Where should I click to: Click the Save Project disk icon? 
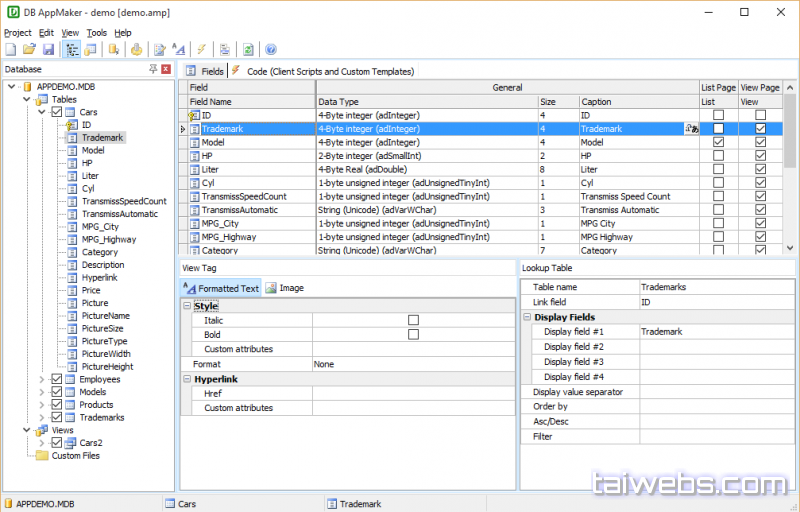[x=48, y=49]
